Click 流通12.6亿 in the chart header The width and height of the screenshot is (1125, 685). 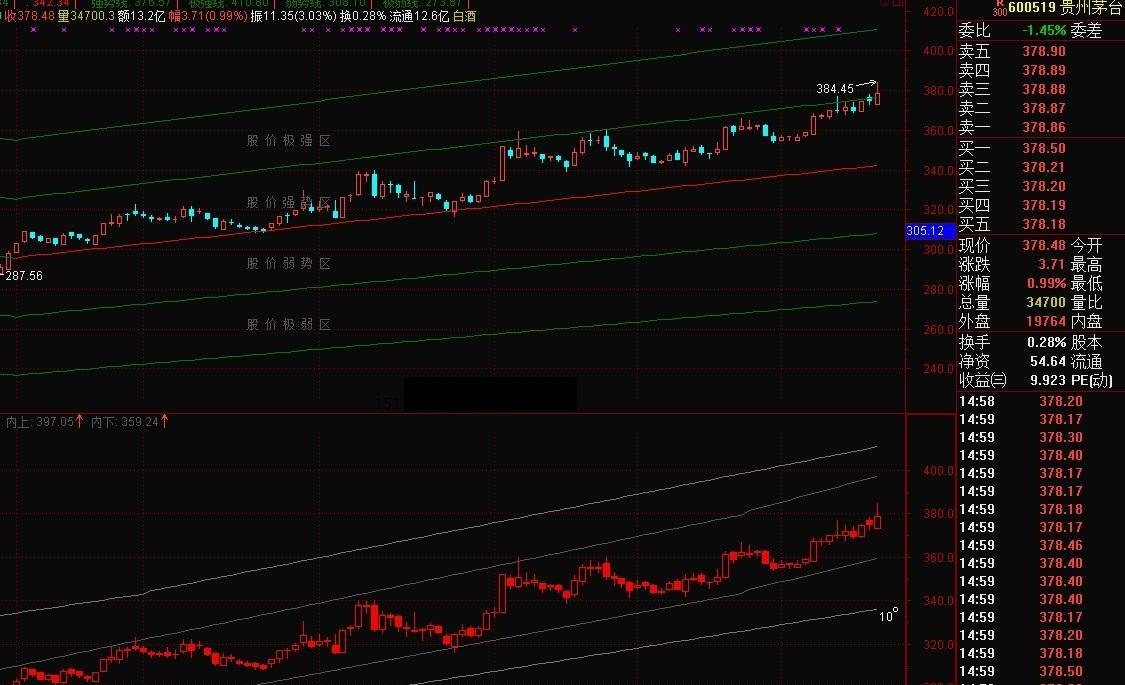coord(420,16)
